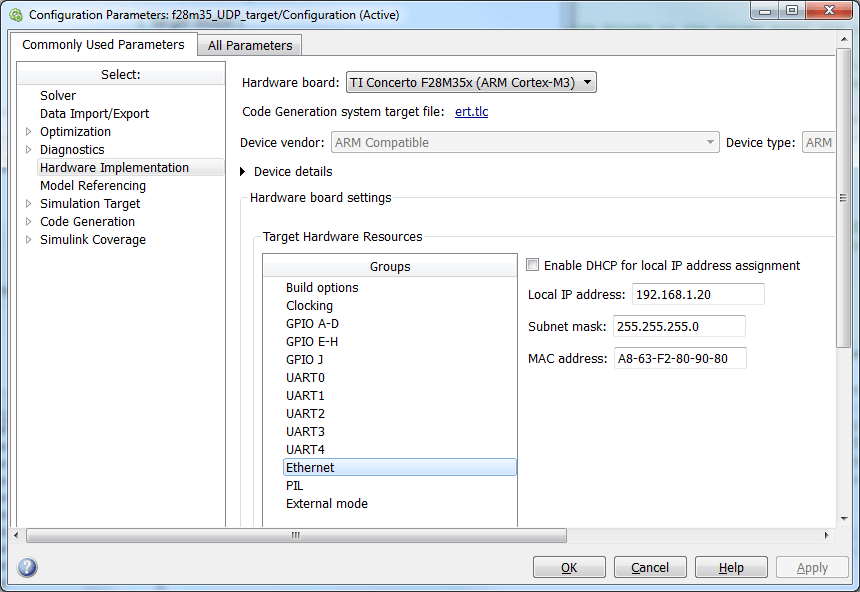This screenshot has height=592, width=860.
Task: Maximize the Configuration Parameters window
Action: [x=792, y=10]
